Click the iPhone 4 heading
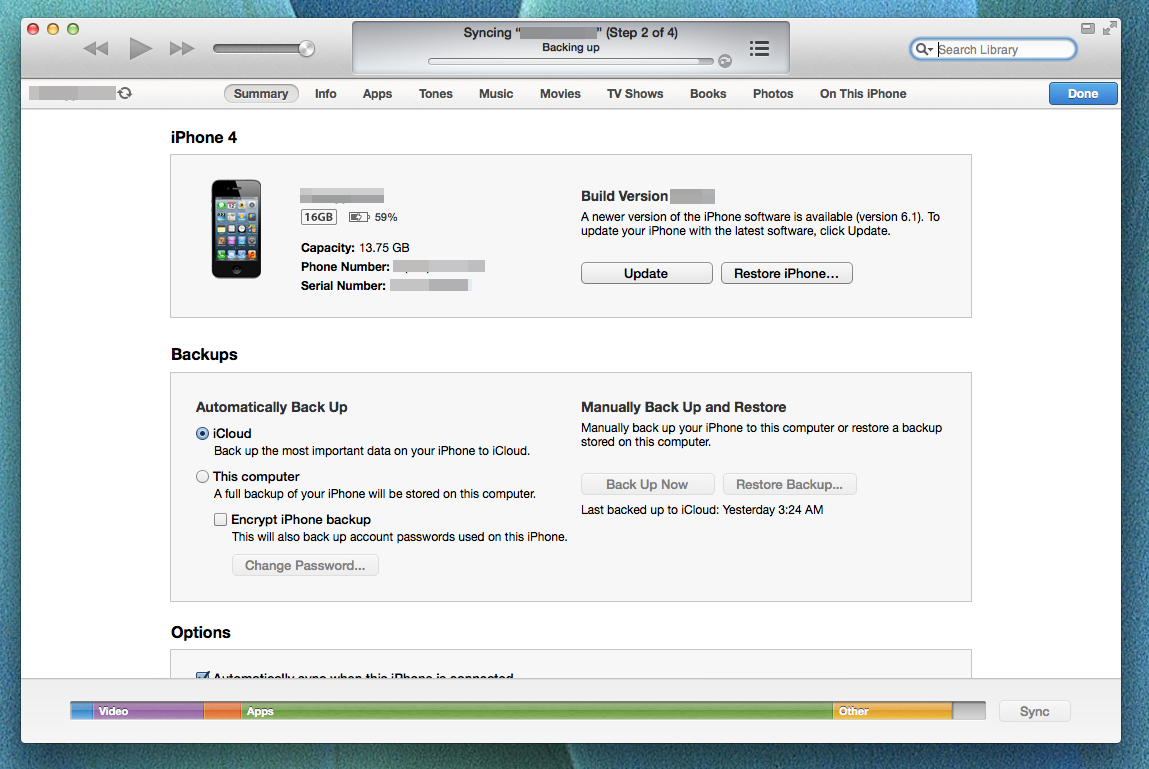Image resolution: width=1149 pixels, height=769 pixels. tap(204, 138)
